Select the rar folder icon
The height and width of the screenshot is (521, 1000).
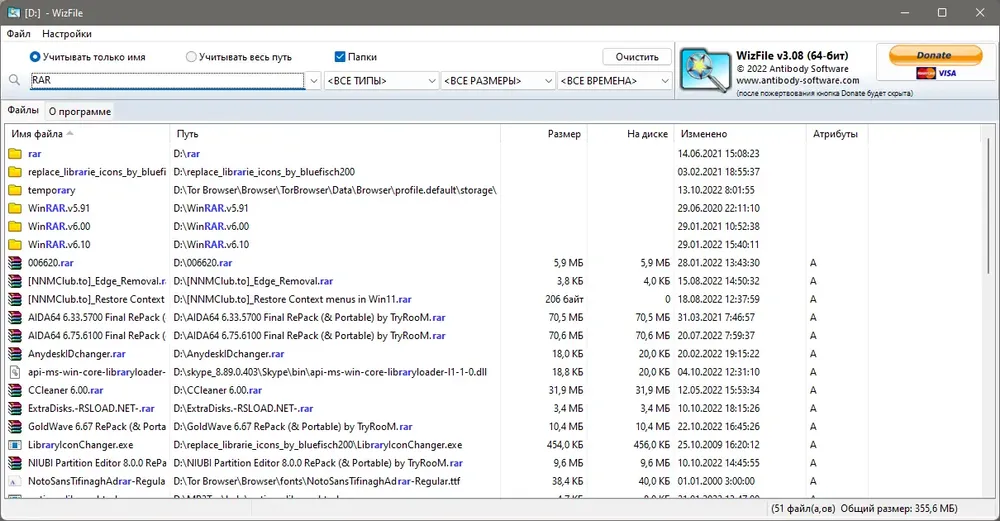pyautogui.click(x=15, y=154)
